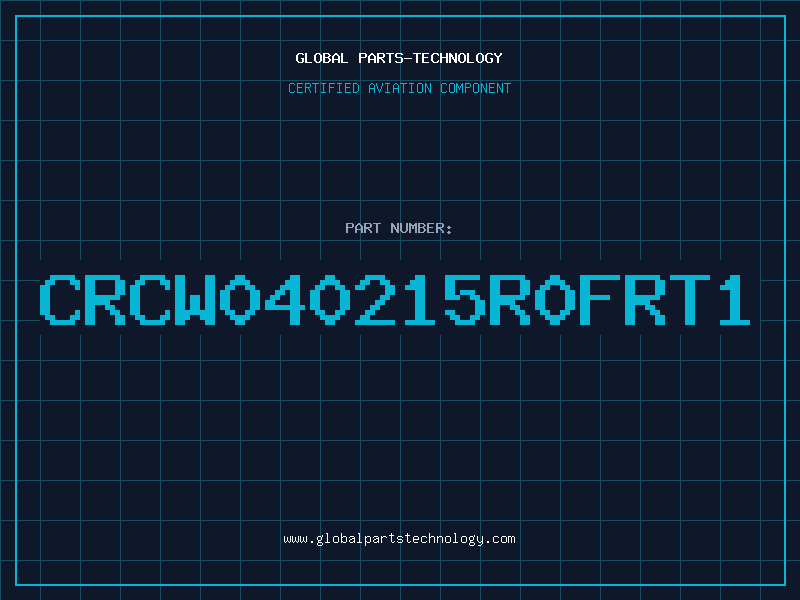Click the PART NUMBER: label
This screenshot has width=800, height=600.
(x=399, y=228)
